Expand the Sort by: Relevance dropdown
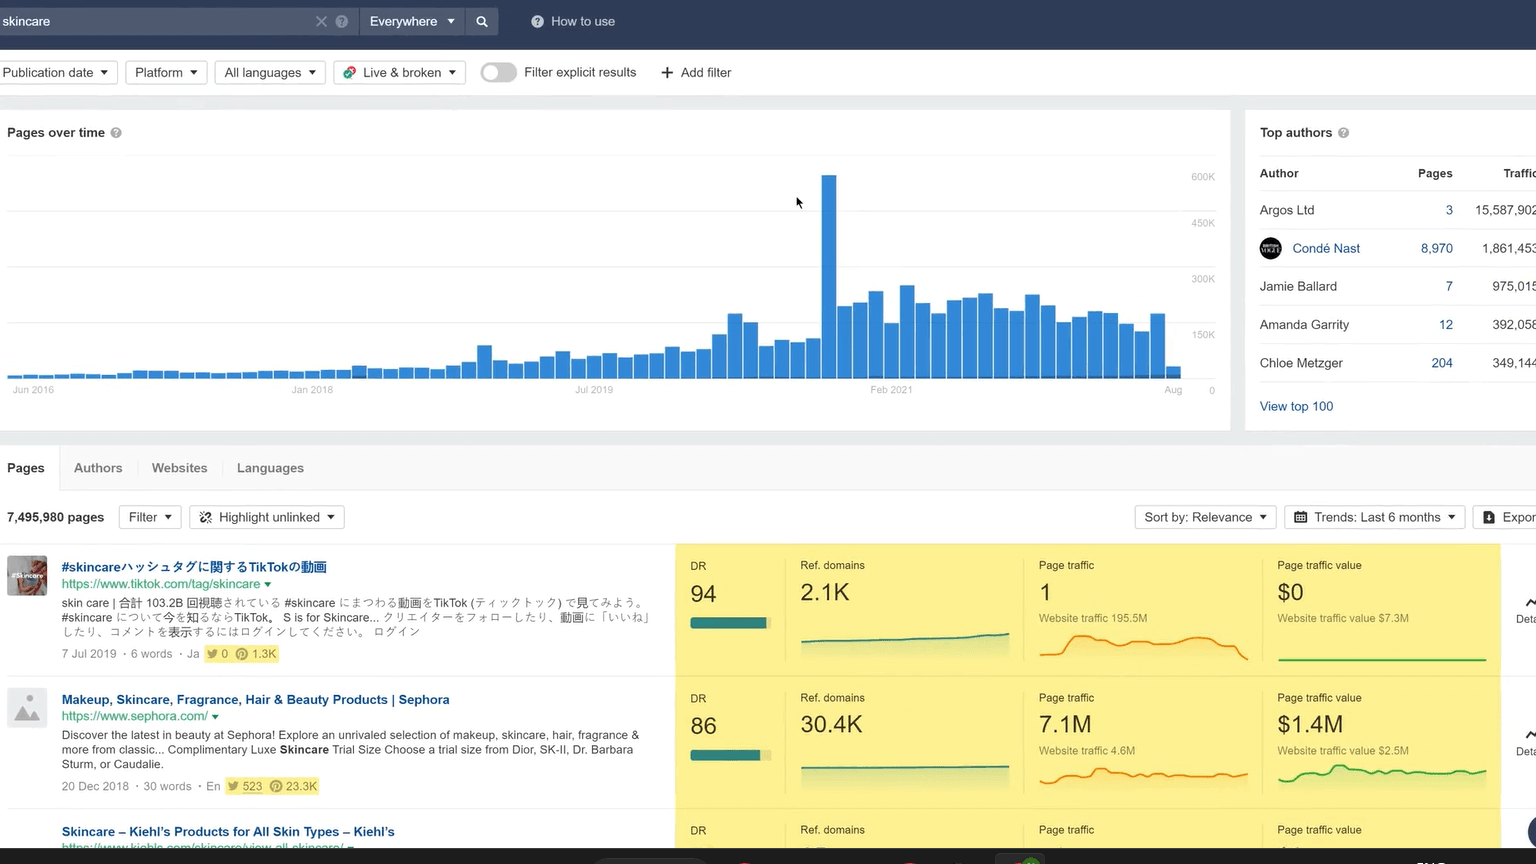Screen dimensions: 1536x864 point(1205,517)
